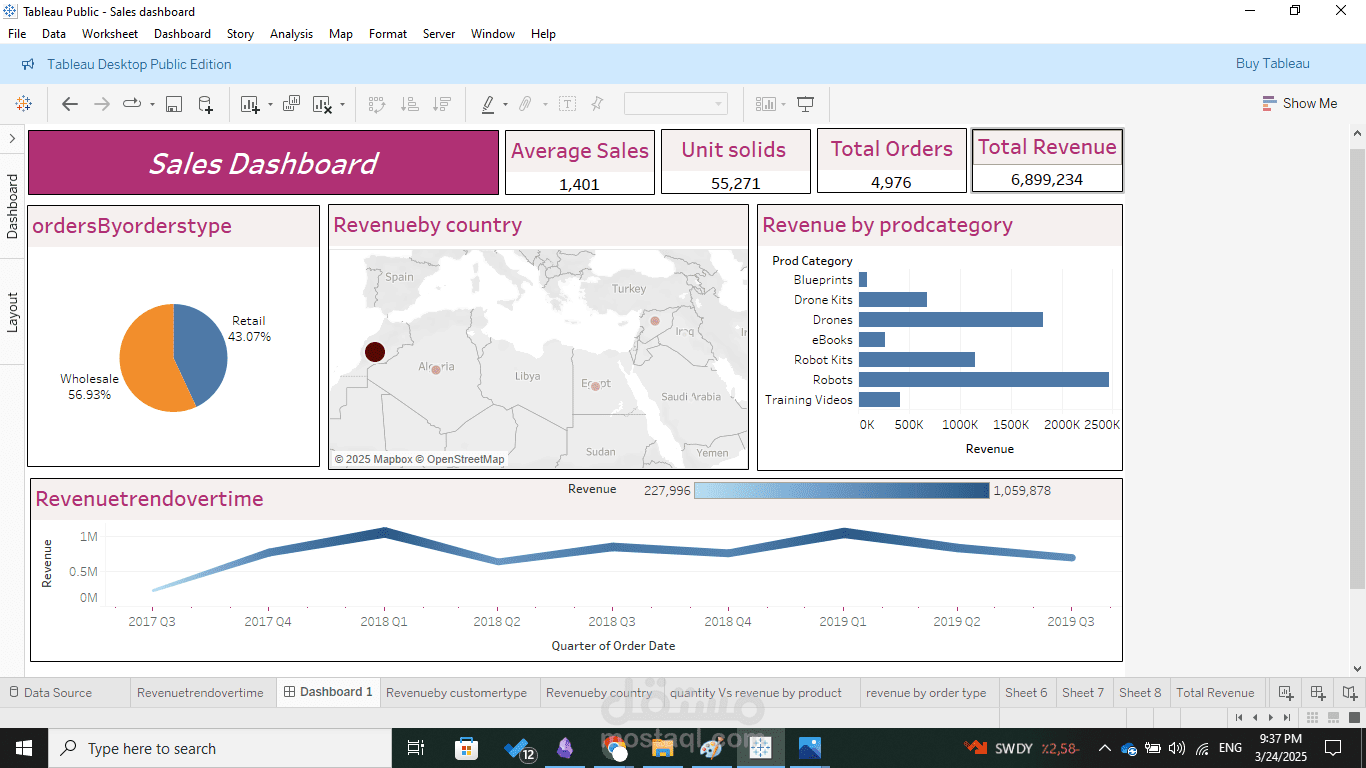
Task: Activate Presentation Mode from the toolbar
Action: tap(806, 103)
